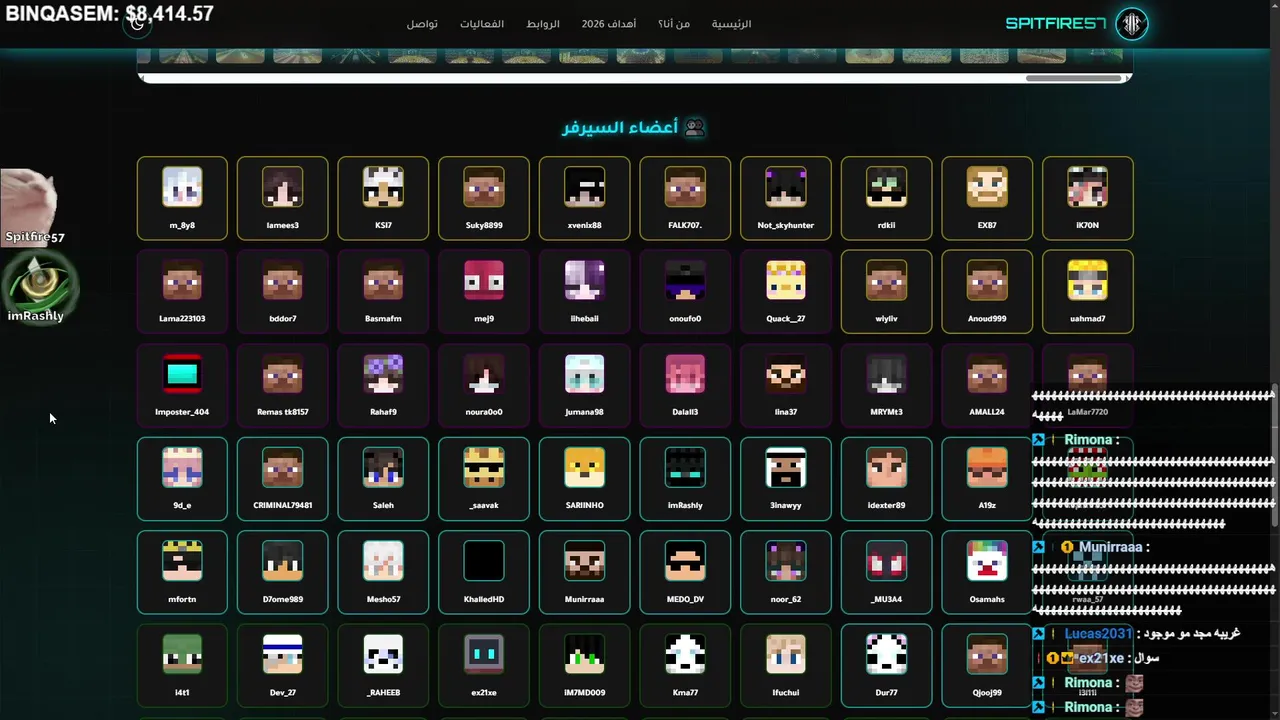Click Saleh member avatar
This screenshot has width=1280, height=720.
pyautogui.click(x=383, y=467)
